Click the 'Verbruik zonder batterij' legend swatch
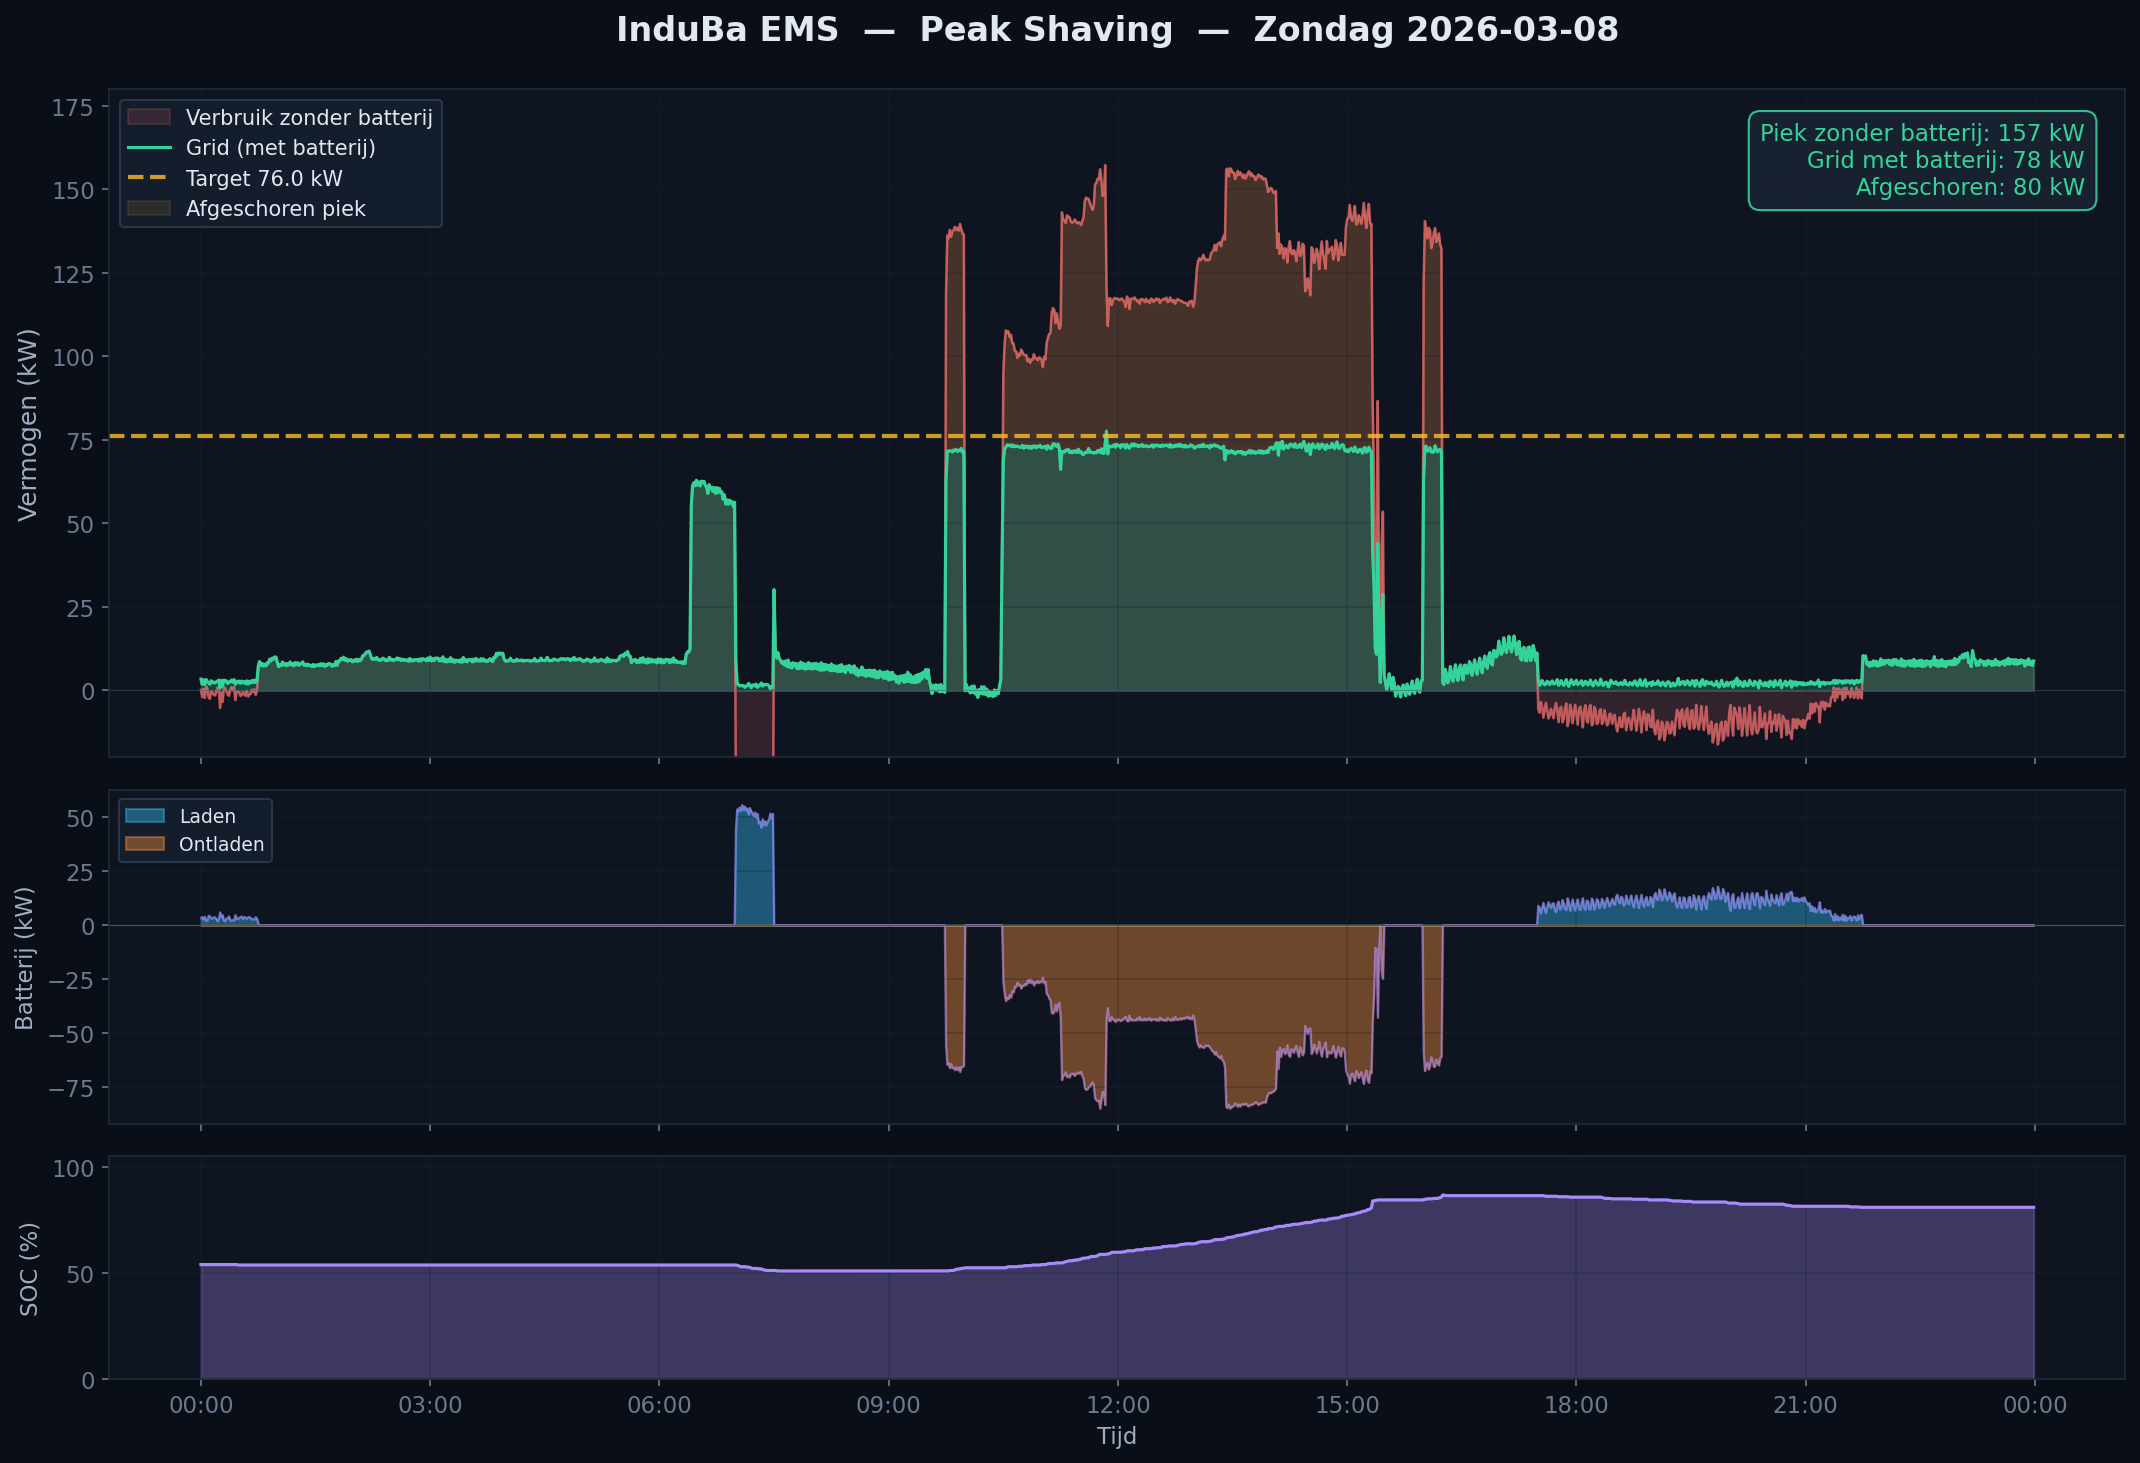 (149, 118)
